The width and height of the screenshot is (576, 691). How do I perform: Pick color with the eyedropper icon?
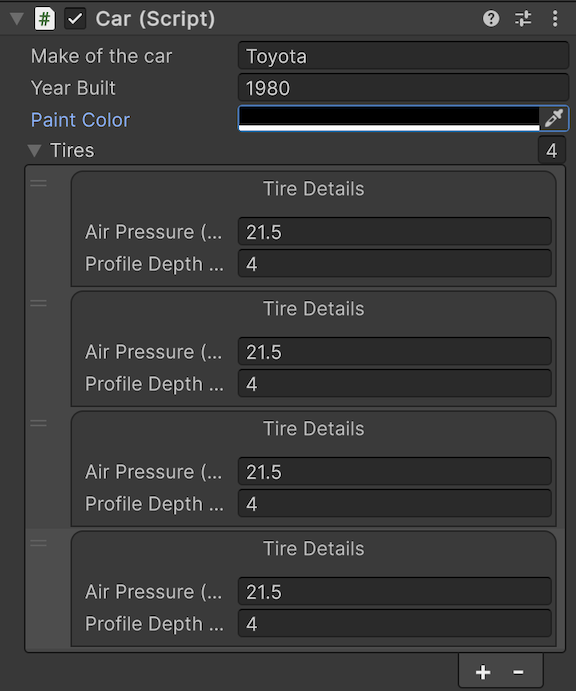point(554,118)
